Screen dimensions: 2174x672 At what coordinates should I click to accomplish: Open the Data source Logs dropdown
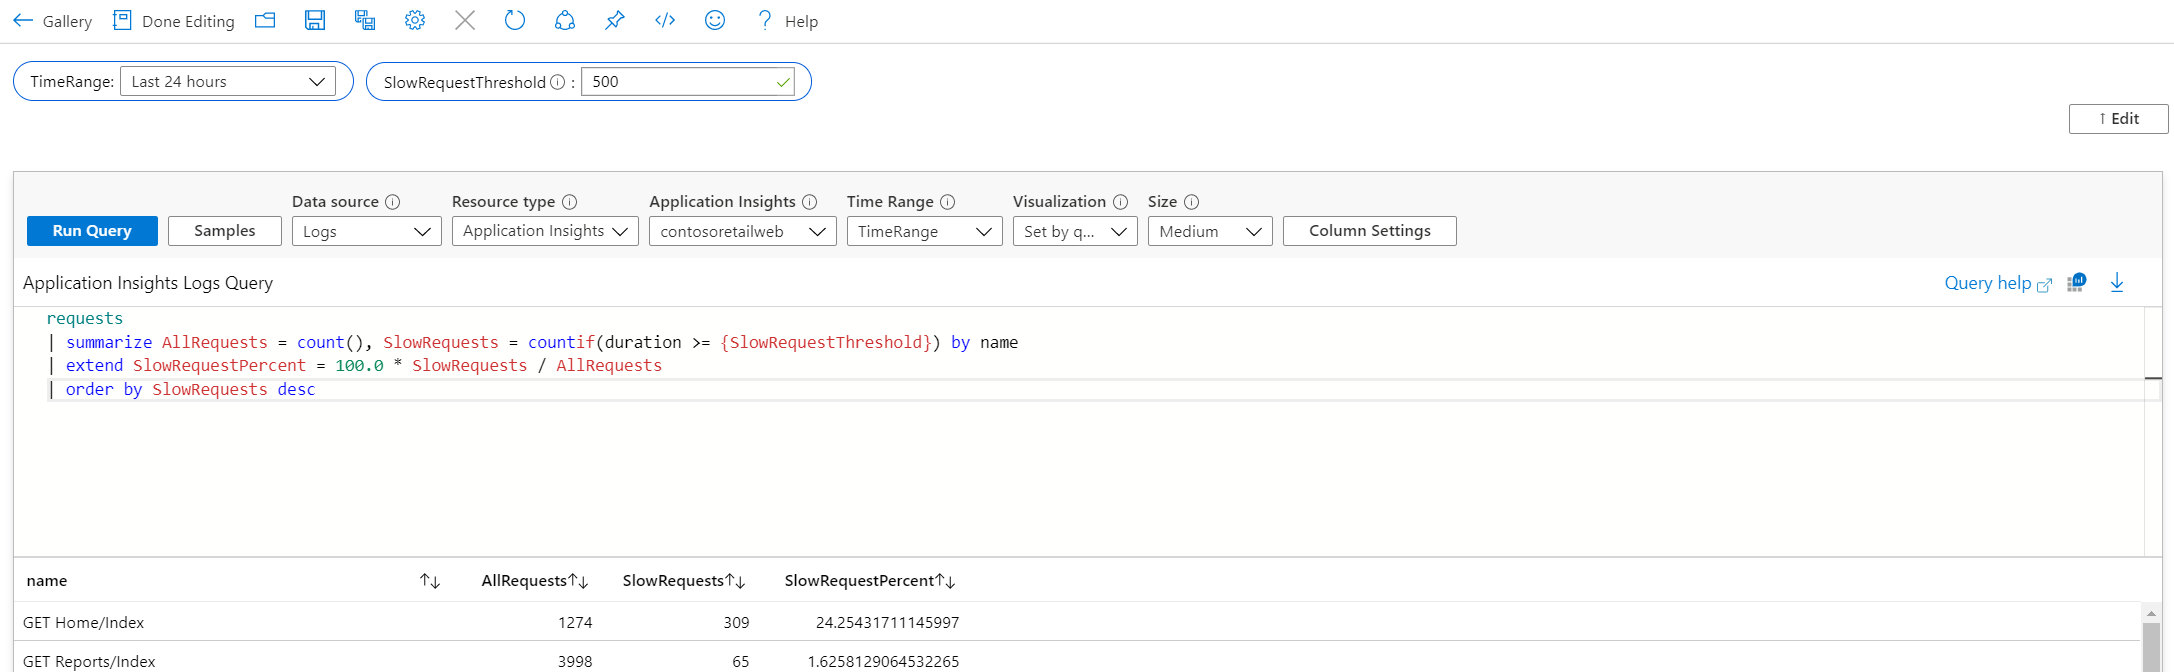click(367, 231)
